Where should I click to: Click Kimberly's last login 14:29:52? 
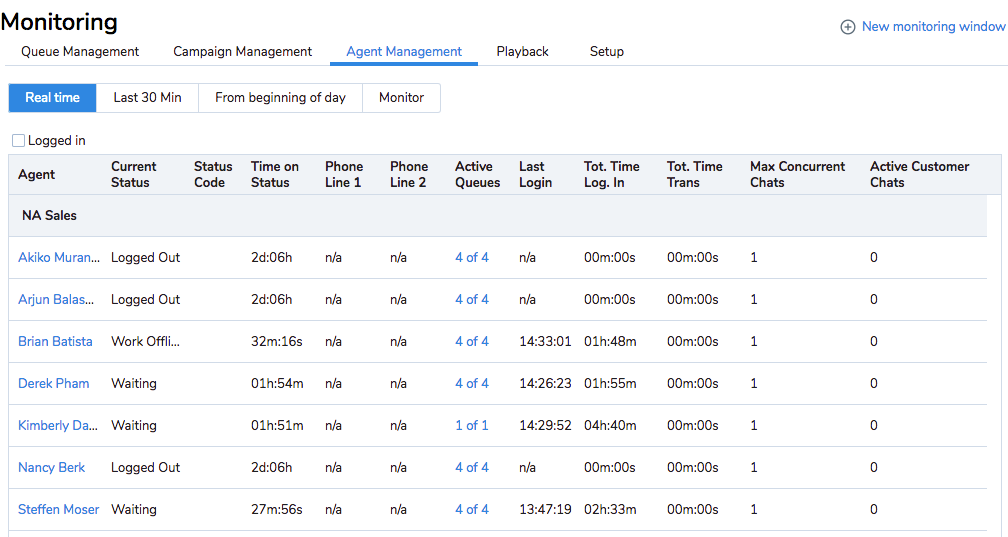point(545,425)
